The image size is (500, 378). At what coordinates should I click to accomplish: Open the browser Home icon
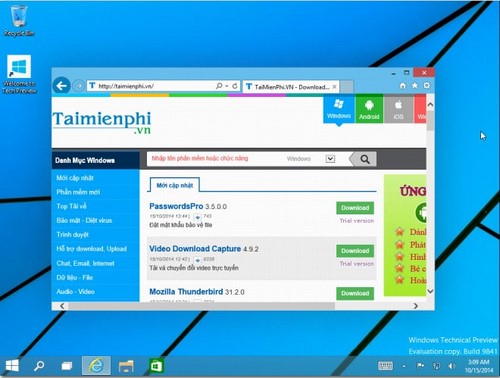(403, 86)
